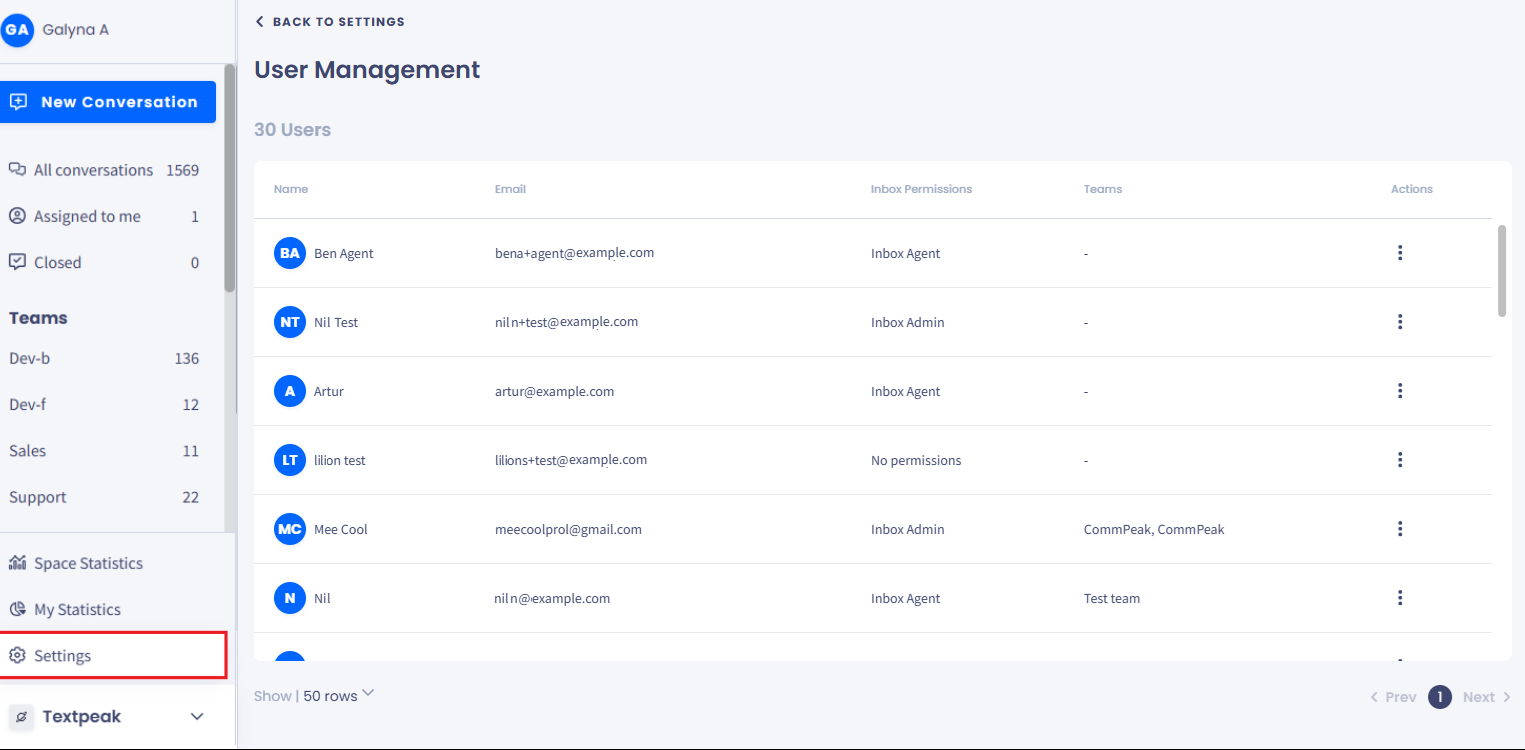Click Inbox Agent for Ben Agent
1525x750 pixels.
pos(906,253)
